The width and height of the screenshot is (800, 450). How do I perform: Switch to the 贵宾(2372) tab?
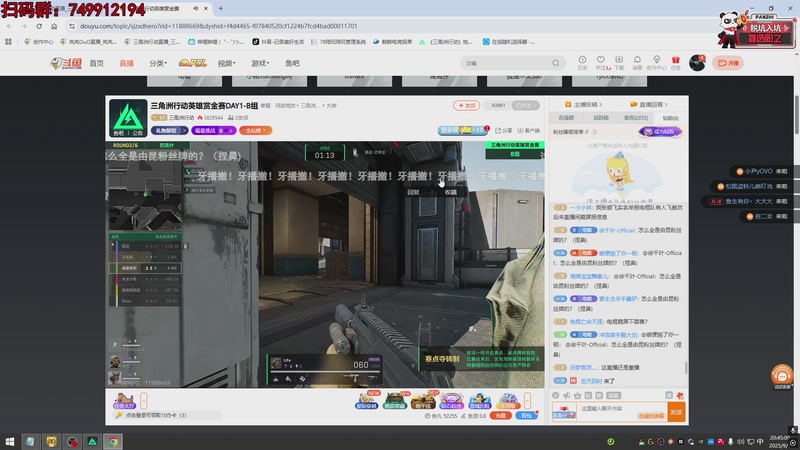pyautogui.click(x=636, y=118)
